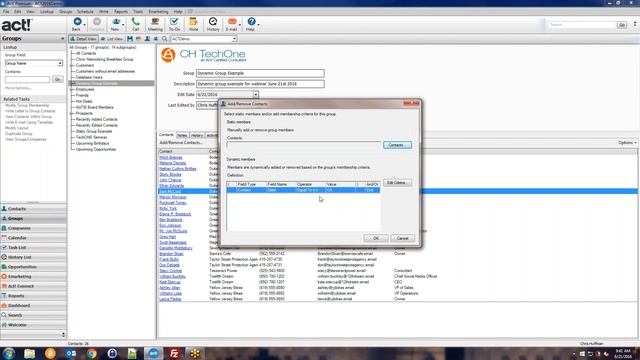This screenshot has height=360, width=640.
Task: Click the Description input field
Action: click(260, 84)
